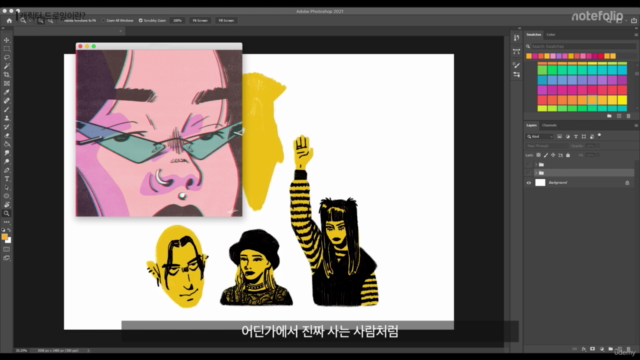Click the Fit Screen button
The height and width of the screenshot is (360, 640).
coord(200,20)
